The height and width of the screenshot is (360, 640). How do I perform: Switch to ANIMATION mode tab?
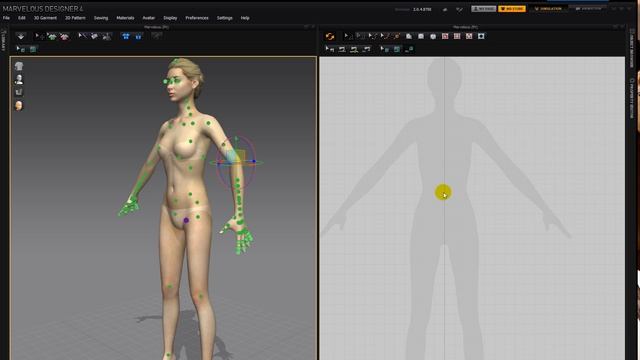(x=589, y=9)
